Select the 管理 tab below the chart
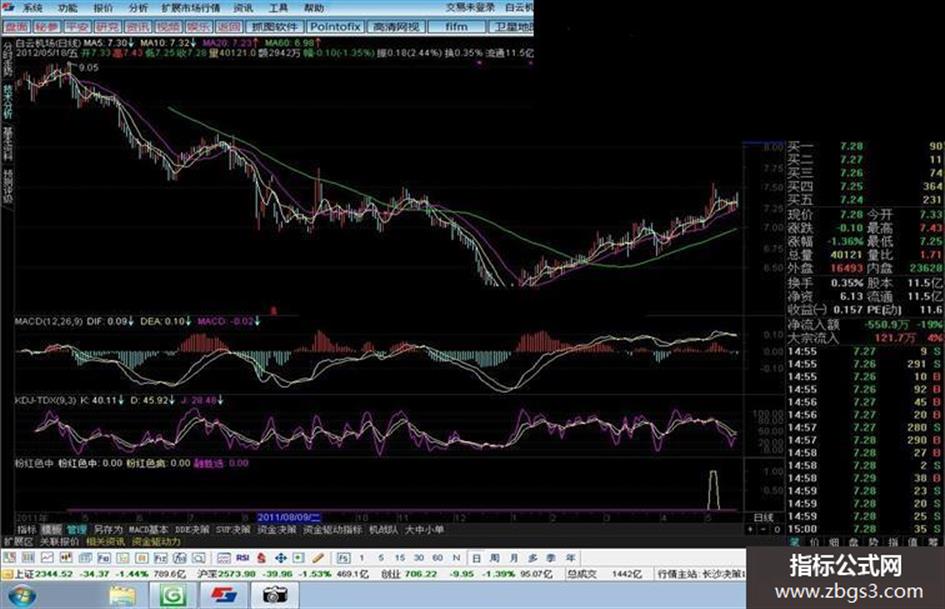 click(77, 529)
